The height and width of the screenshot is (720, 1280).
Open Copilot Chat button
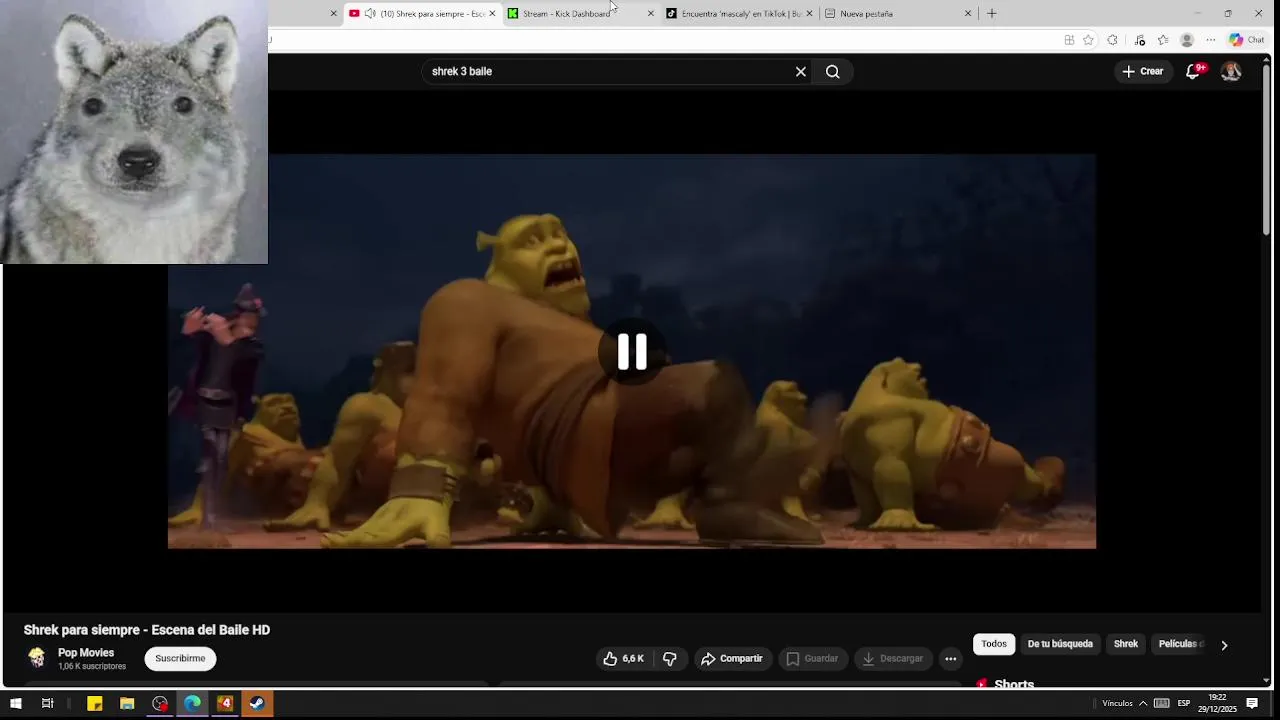click(1247, 40)
